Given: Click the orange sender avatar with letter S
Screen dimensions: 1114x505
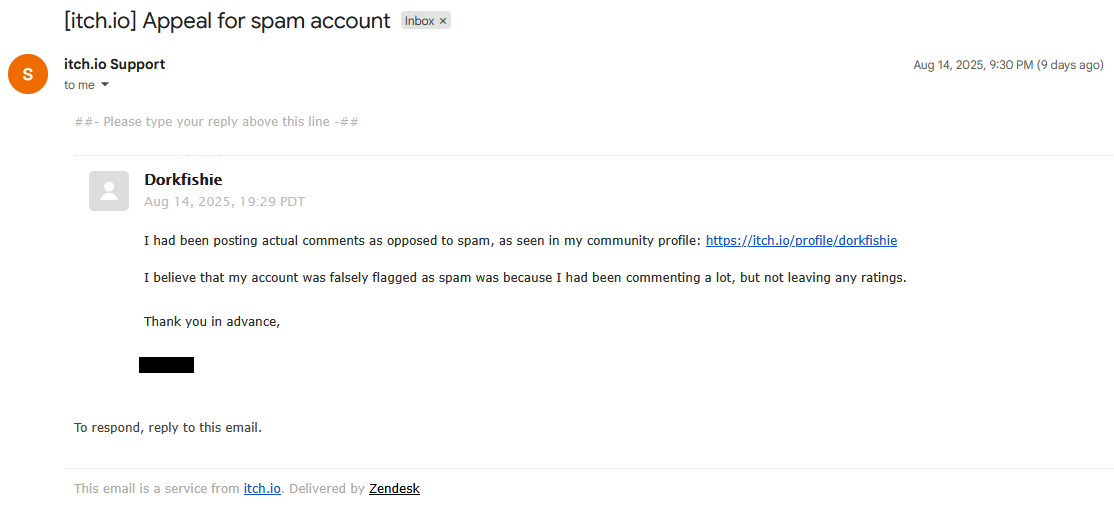Looking at the screenshot, I should tap(28, 74).
